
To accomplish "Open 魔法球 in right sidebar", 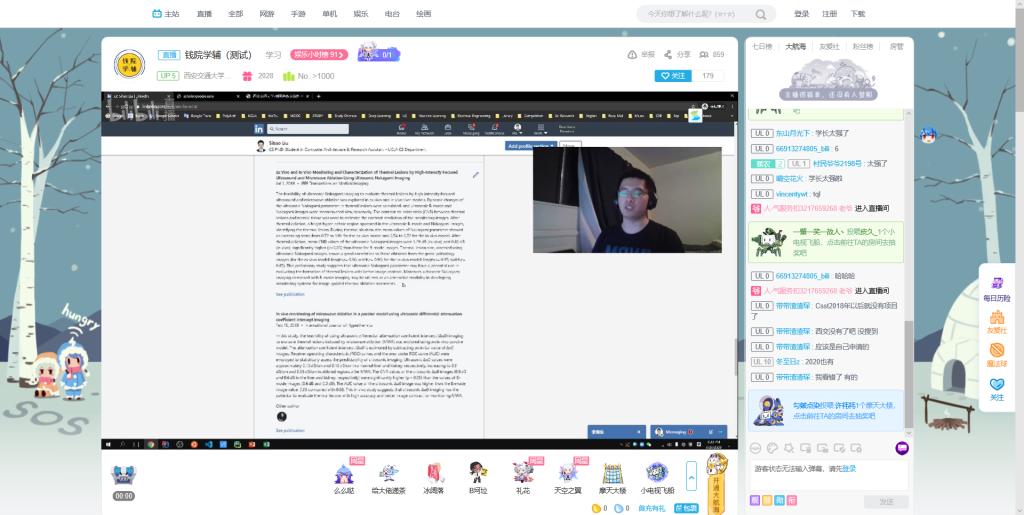I will pos(997,354).
